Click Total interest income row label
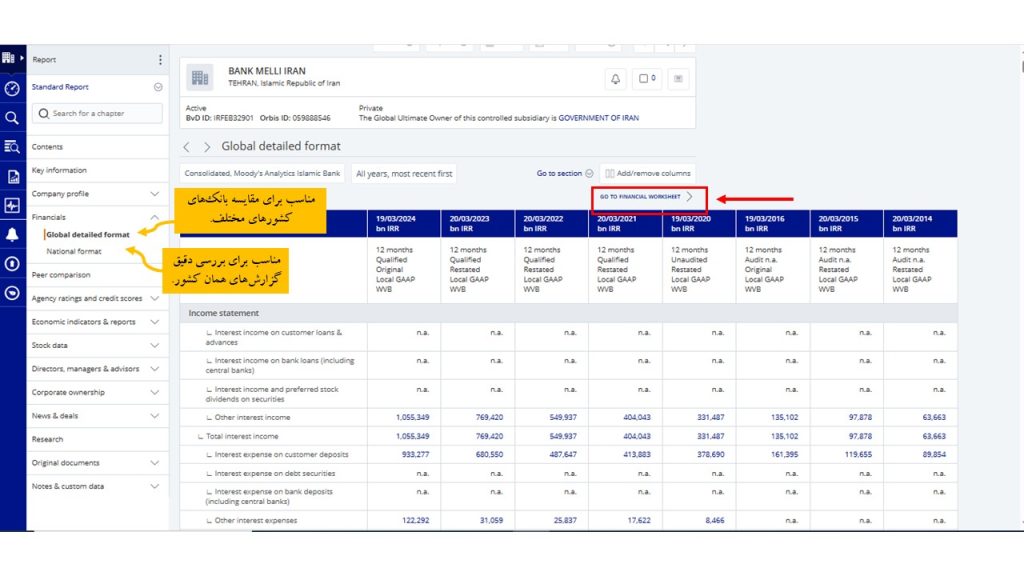Image resolution: width=1024 pixels, height=576 pixels. pos(242,436)
